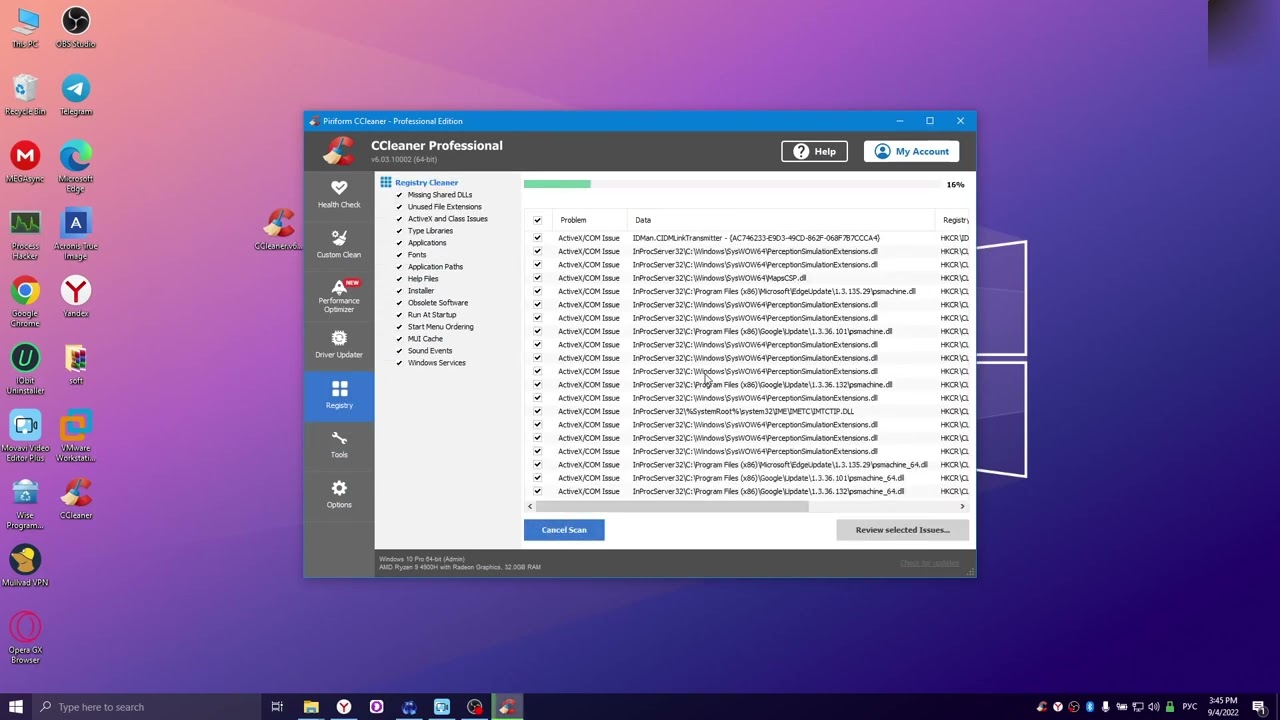Click the Registry Cleaner grid icon

tap(385, 182)
